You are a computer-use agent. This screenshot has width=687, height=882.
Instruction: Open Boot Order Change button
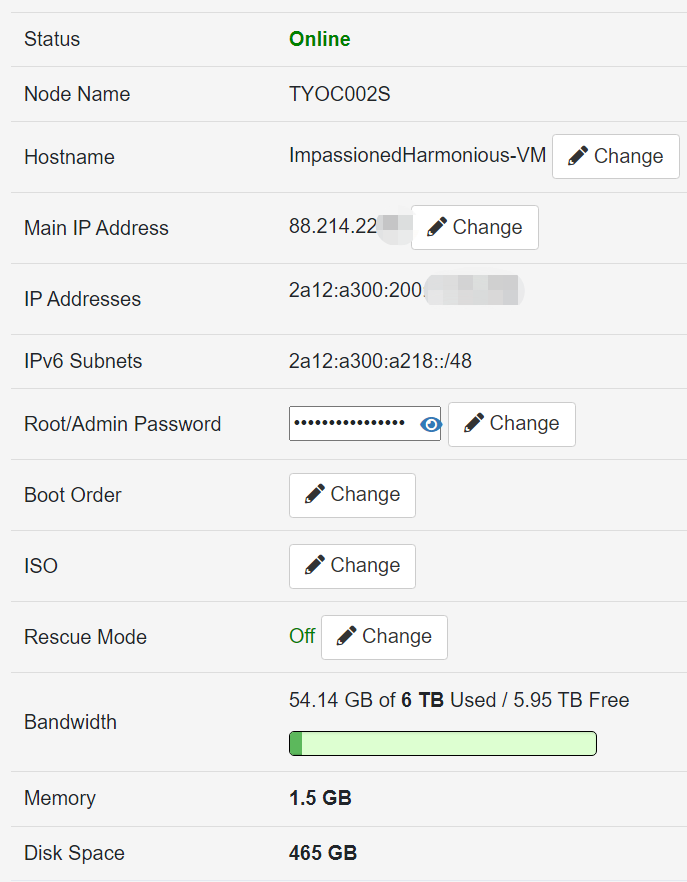[352, 495]
